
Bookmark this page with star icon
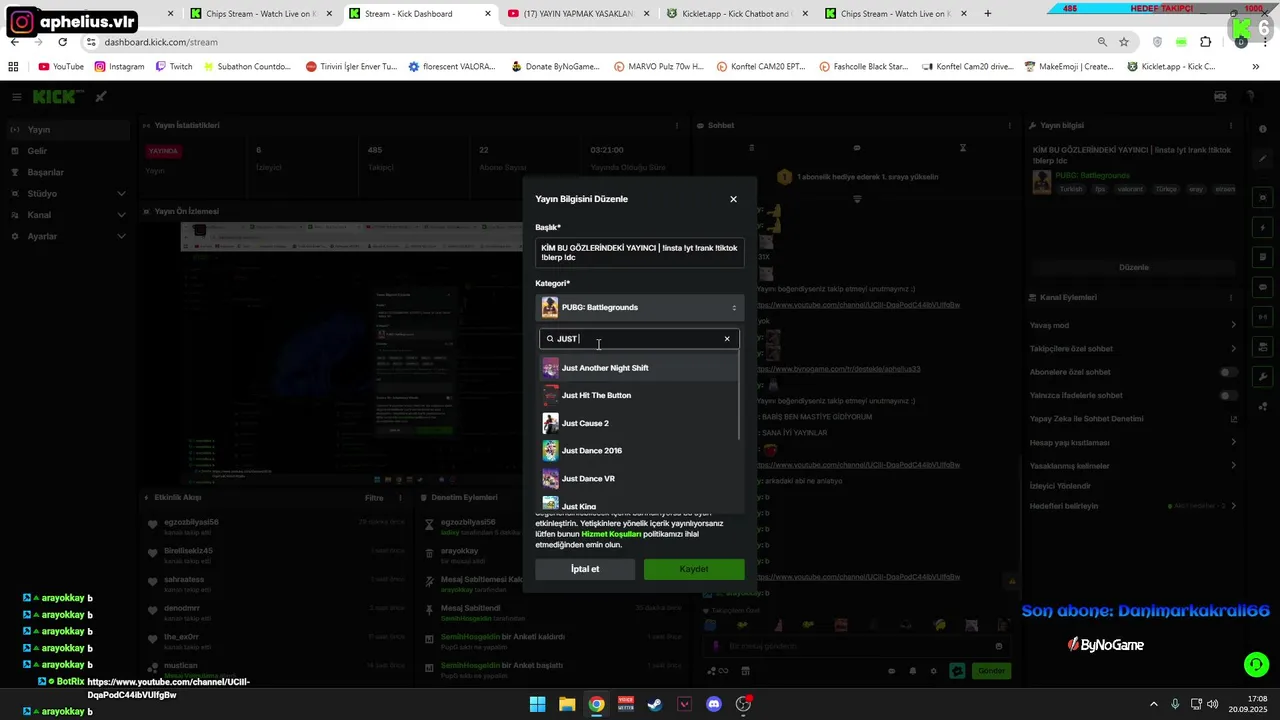[x=1124, y=42]
